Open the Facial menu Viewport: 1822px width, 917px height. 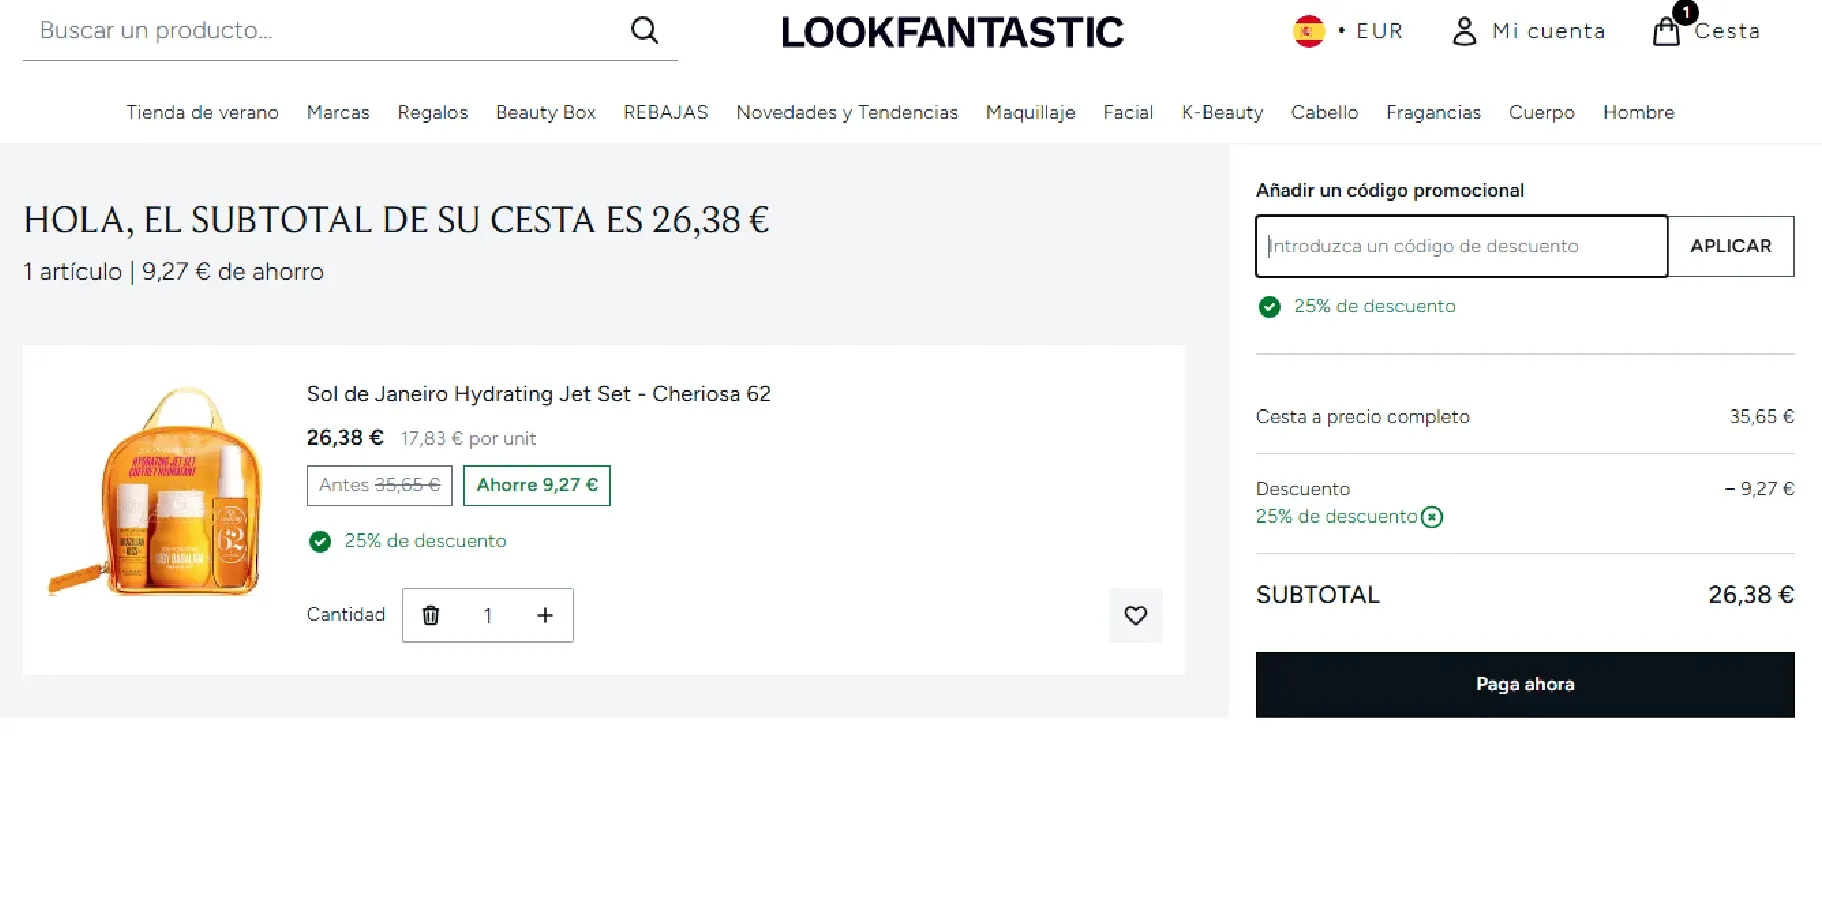click(x=1128, y=113)
